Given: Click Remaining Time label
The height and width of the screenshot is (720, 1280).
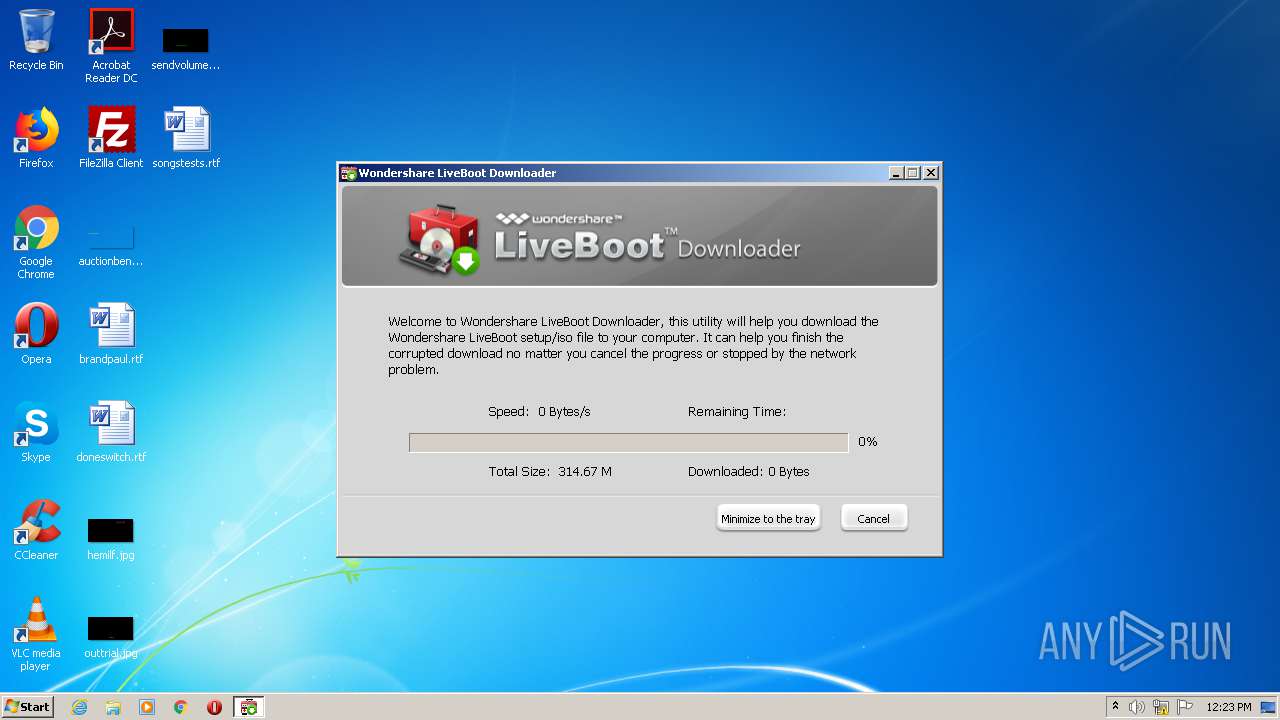Looking at the screenshot, I should click(x=737, y=412).
